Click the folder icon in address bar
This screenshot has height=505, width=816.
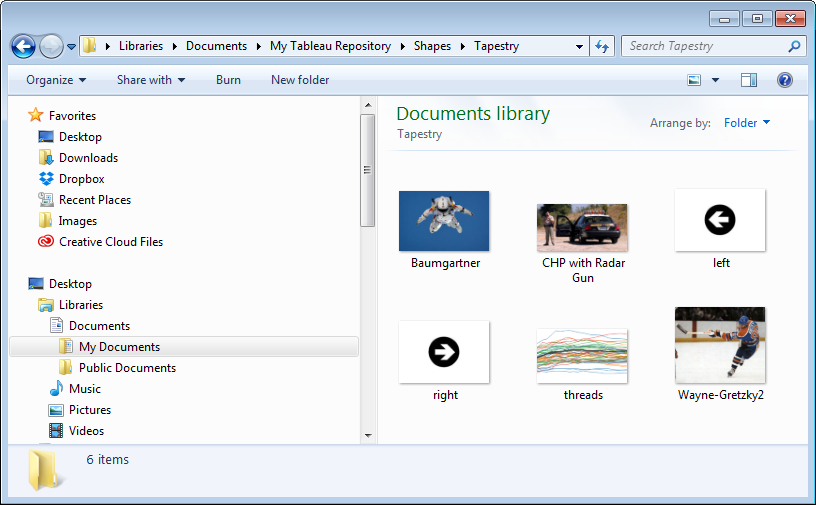click(90, 45)
